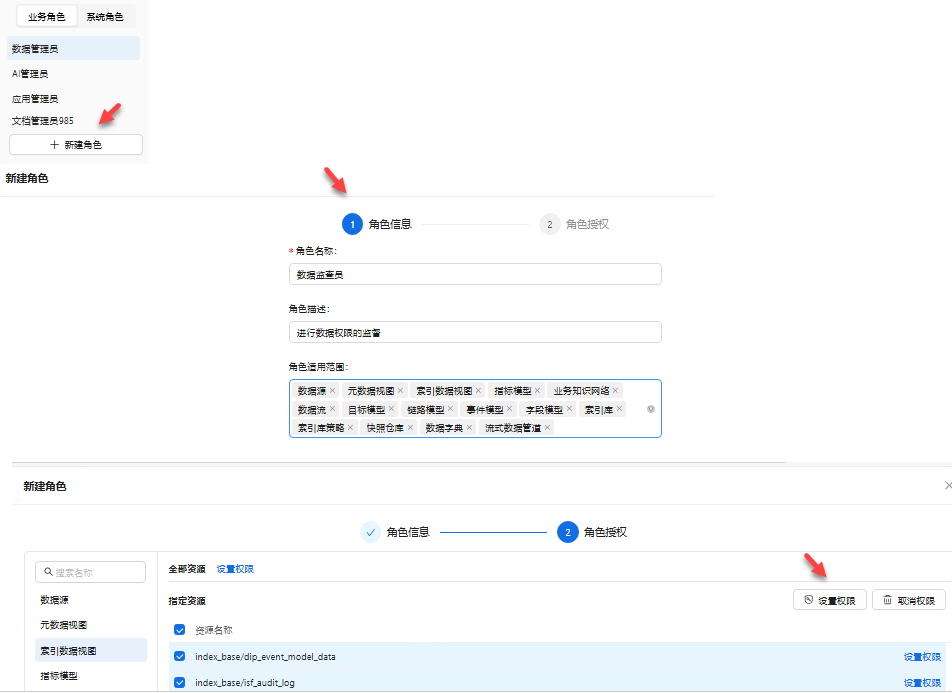Image resolution: width=952 pixels, height=693 pixels.
Task: Focus the 角色名称 input field
Action: [x=474, y=274]
